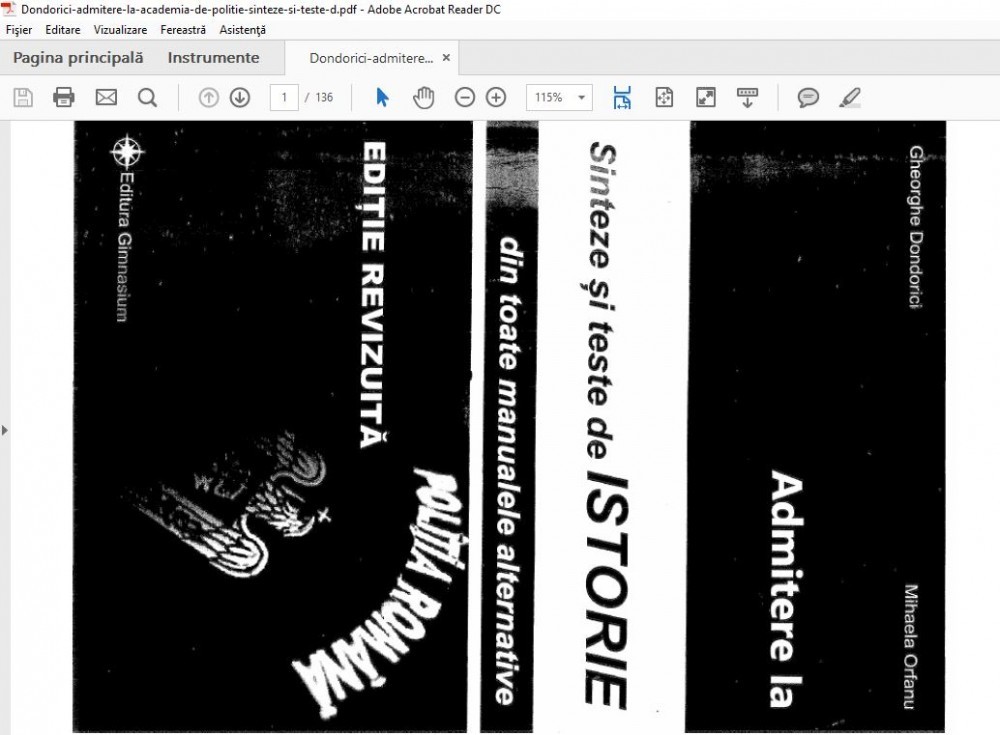Image resolution: width=1000 pixels, height=735 pixels.
Task: Zoom out with the minus button
Action: [465, 98]
